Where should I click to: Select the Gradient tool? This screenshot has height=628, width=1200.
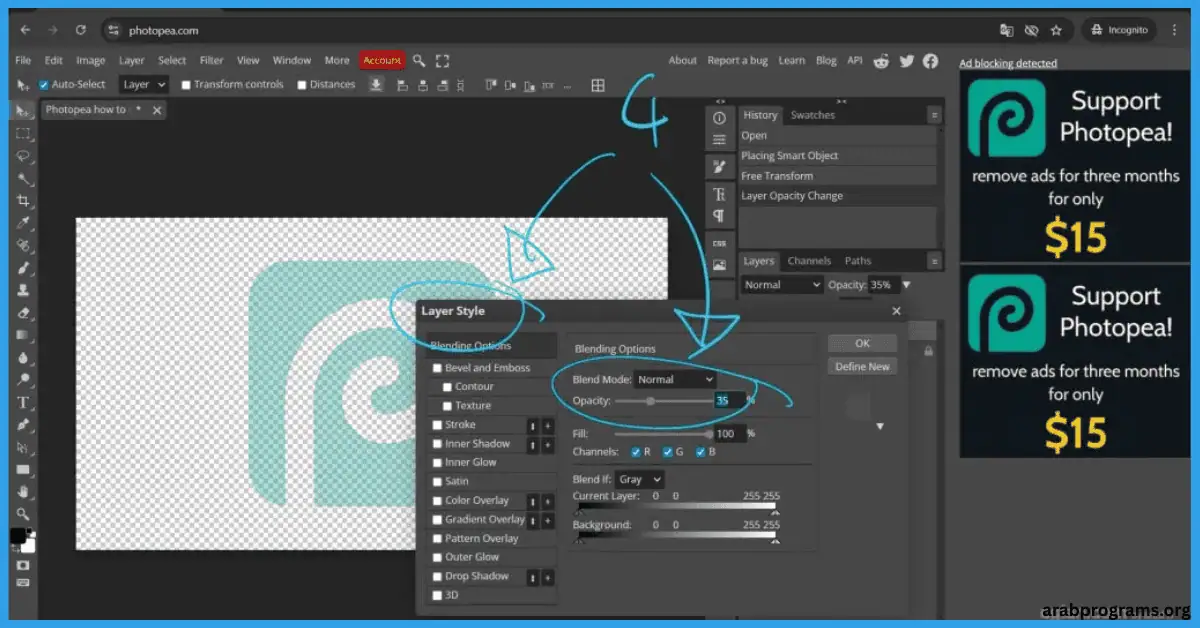click(23, 335)
